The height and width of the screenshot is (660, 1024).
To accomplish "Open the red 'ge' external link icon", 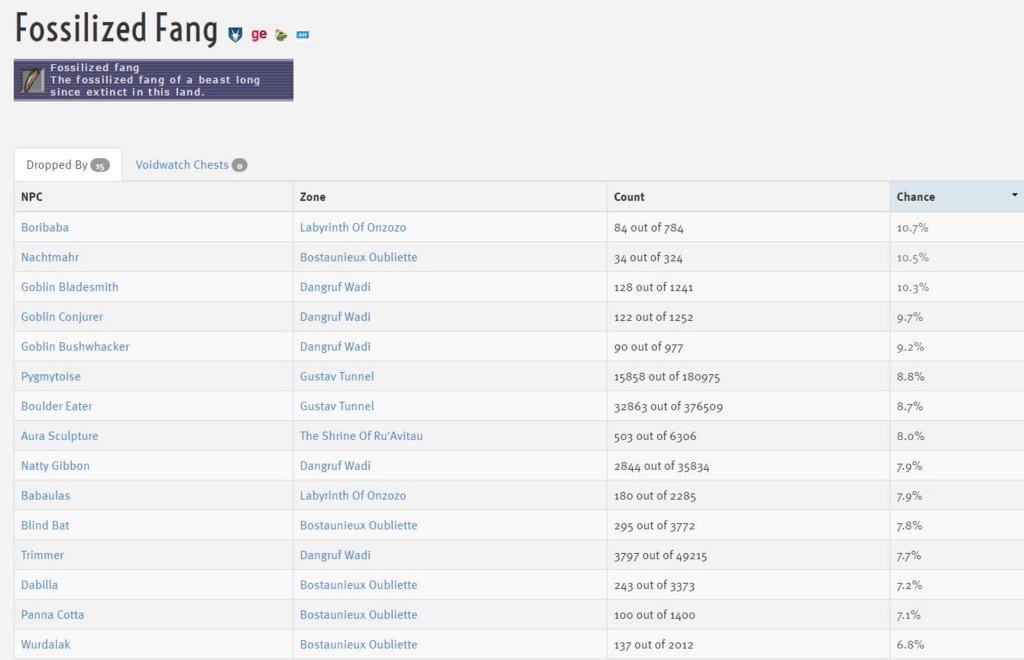I will 259,35.
